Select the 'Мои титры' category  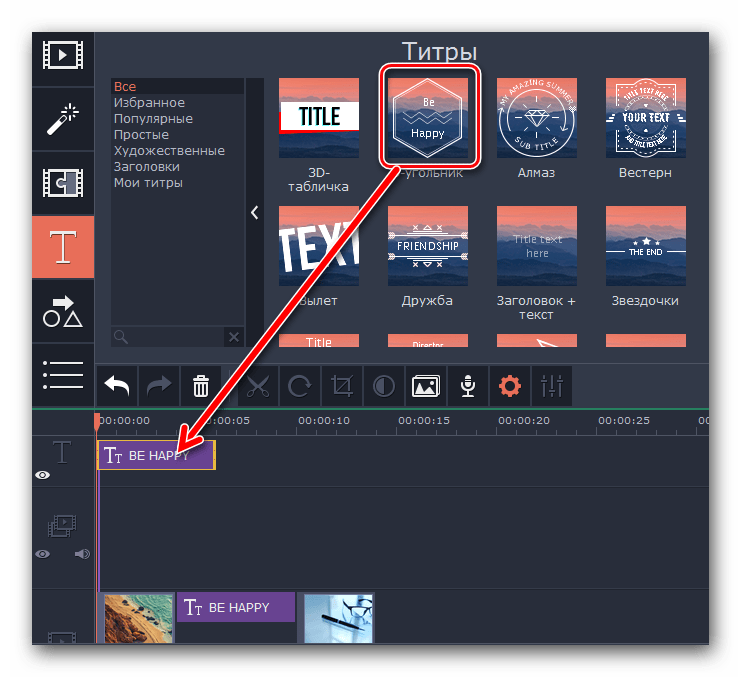coord(148,183)
